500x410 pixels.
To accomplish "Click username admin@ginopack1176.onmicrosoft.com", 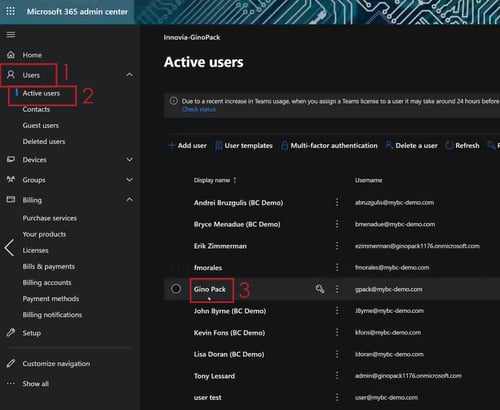I will pyautogui.click(x=408, y=376).
